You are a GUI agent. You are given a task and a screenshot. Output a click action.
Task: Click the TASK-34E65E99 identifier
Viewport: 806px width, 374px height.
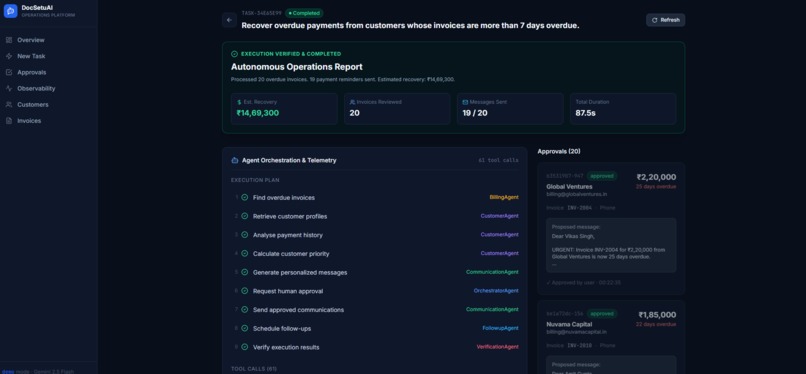(262, 13)
